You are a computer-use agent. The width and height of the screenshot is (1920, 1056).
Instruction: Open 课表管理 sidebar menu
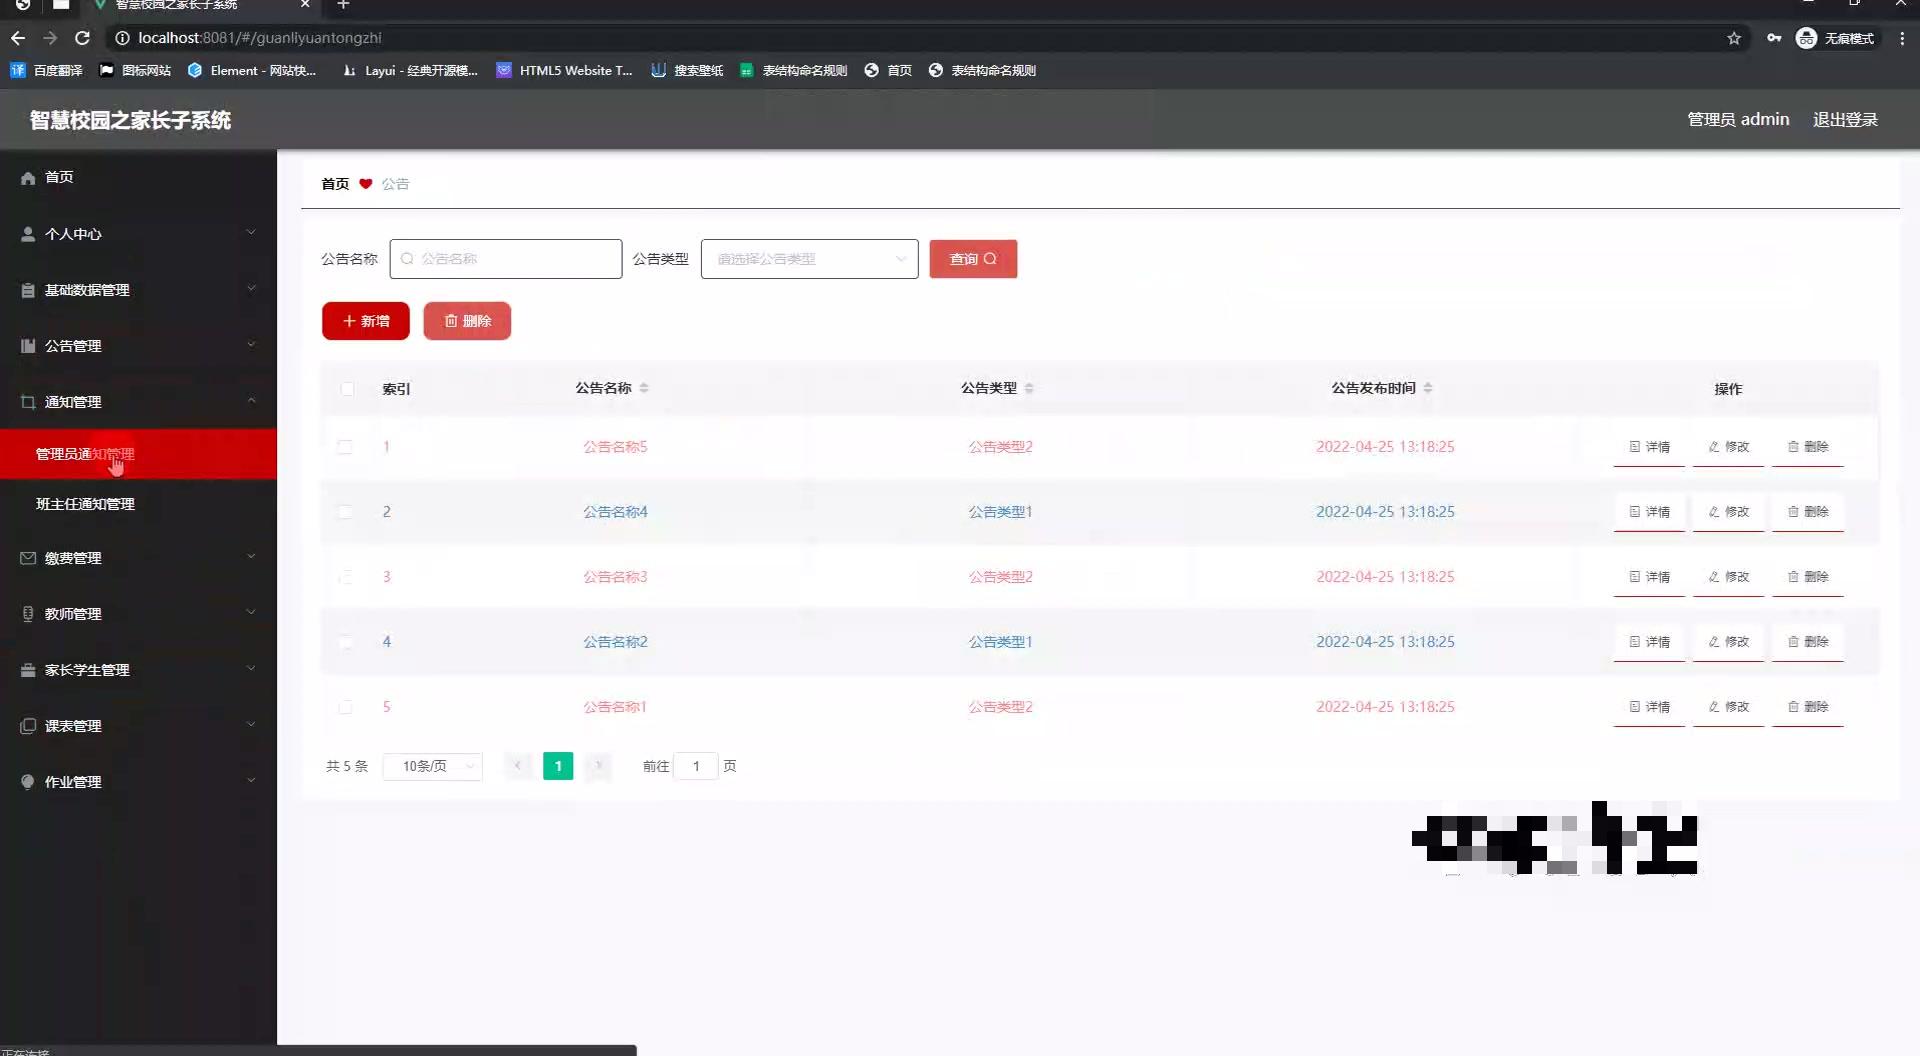coord(138,726)
